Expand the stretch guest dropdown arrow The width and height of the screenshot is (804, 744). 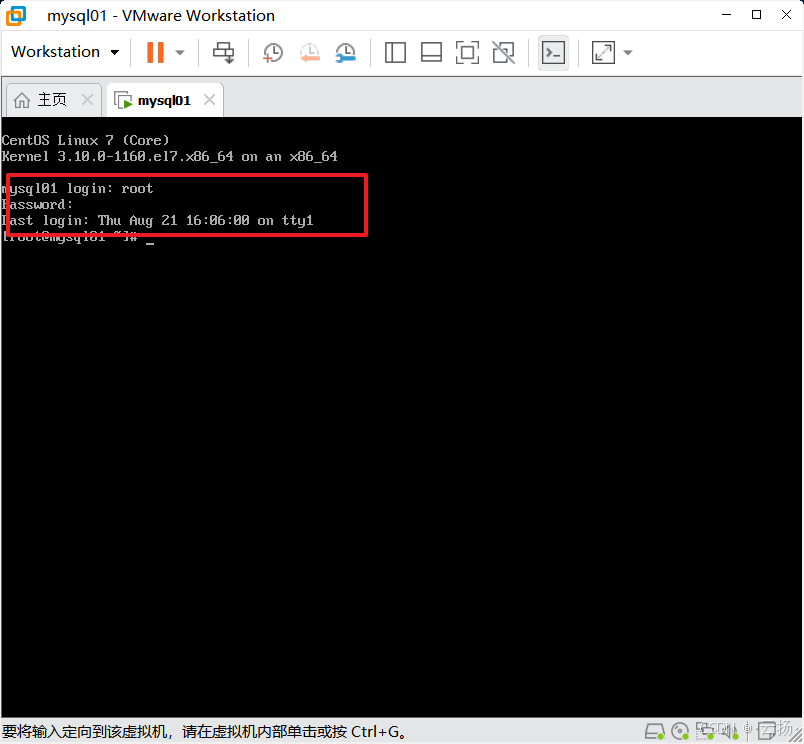click(628, 52)
